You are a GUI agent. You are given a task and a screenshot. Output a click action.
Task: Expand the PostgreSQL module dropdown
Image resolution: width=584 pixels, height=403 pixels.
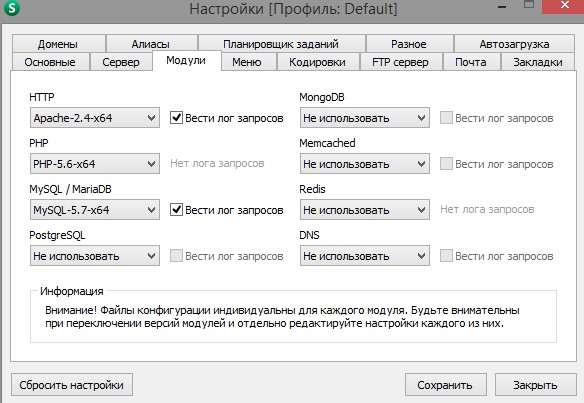pos(95,256)
